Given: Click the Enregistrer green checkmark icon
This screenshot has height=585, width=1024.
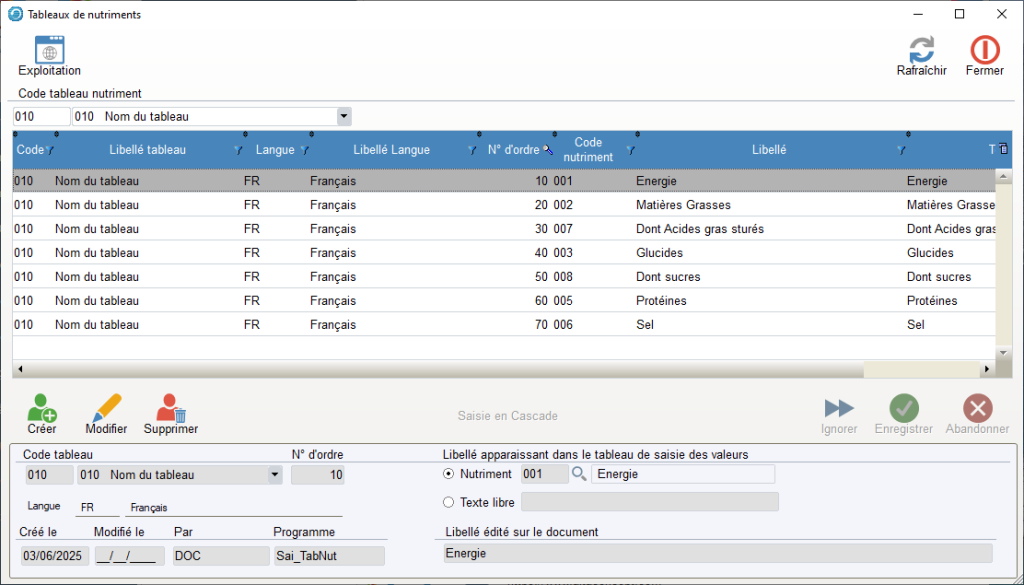Looking at the screenshot, I should click(x=904, y=408).
